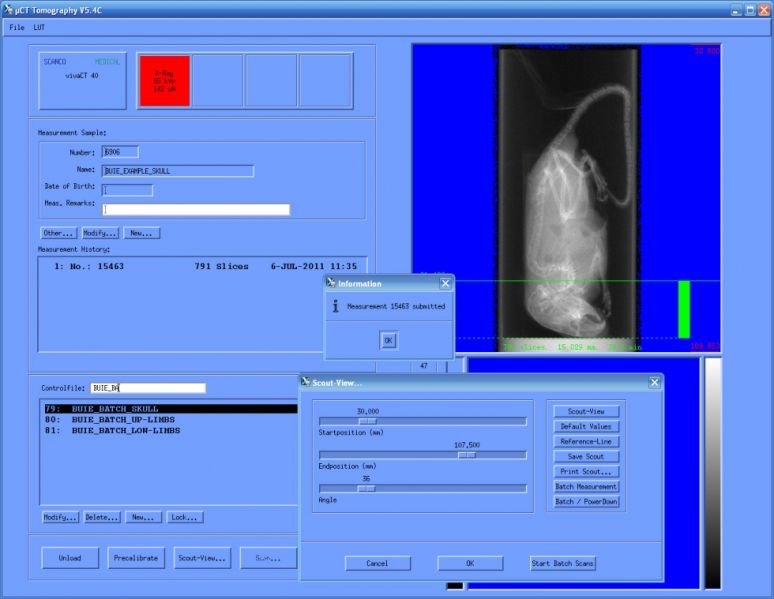774x599 pixels.
Task: Click the Batch Measurement button
Action: [x=586, y=487]
